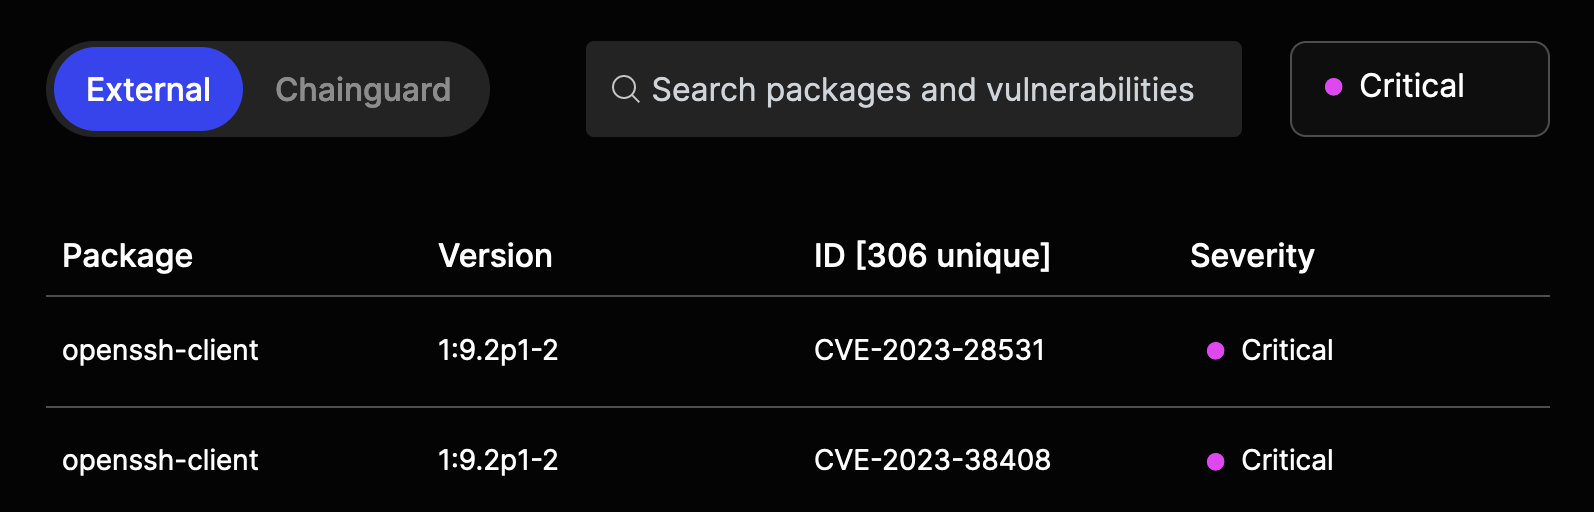1594x512 pixels.
Task: Click the ID [306 unique] column header
Action: pyautogui.click(x=932, y=256)
